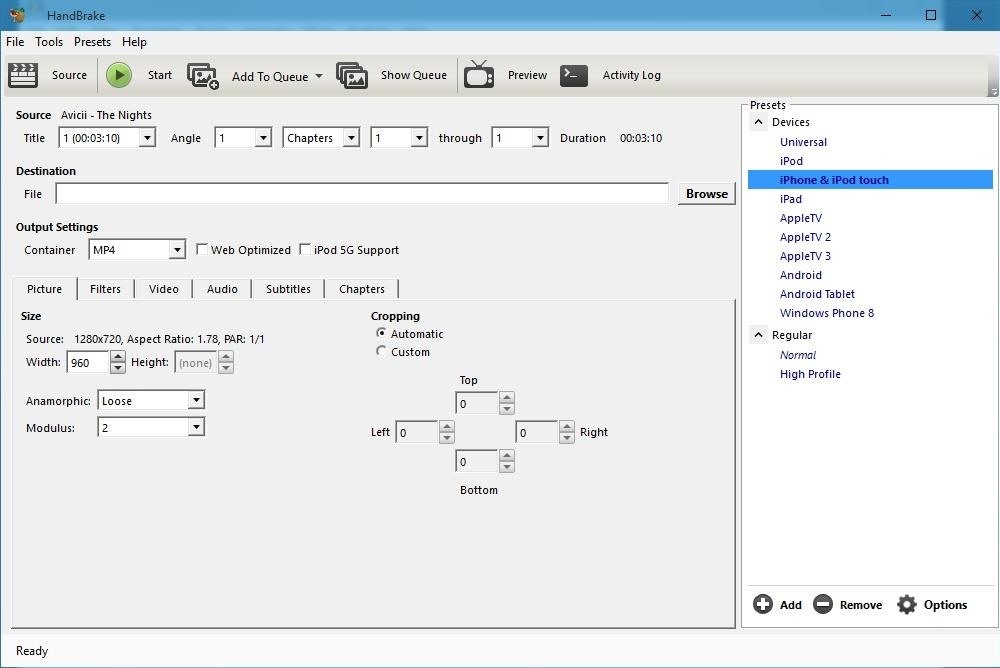1000x668 pixels.
Task: Click the Preview label in toolbar
Action: (x=527, y=75)
